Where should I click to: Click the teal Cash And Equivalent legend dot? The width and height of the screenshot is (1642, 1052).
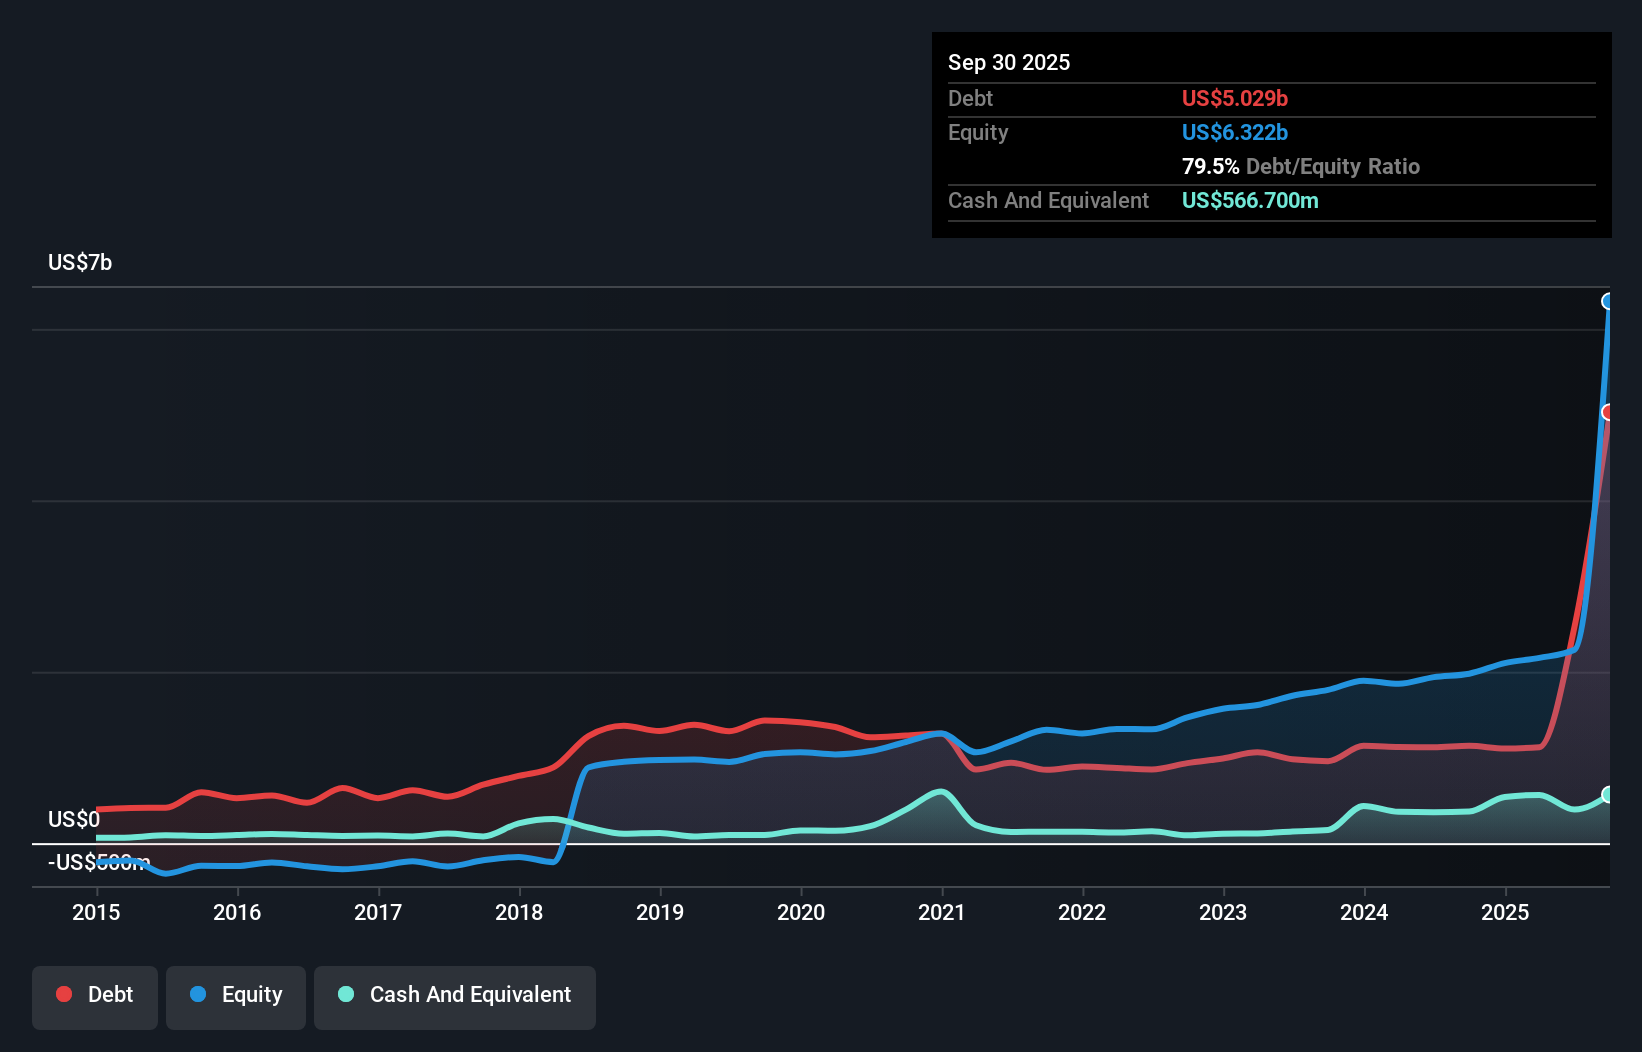click(345, 995)
